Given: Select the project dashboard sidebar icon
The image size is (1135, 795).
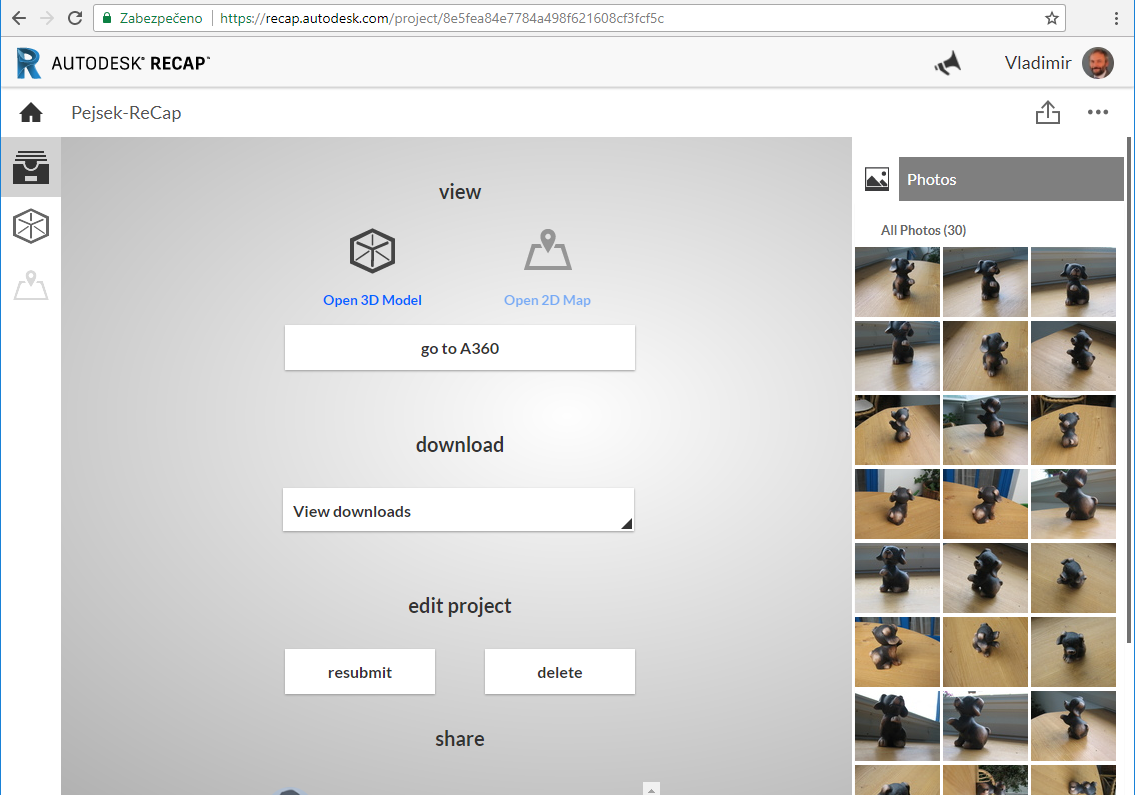Looking at the screenshot, I should (x=31, y=167).
